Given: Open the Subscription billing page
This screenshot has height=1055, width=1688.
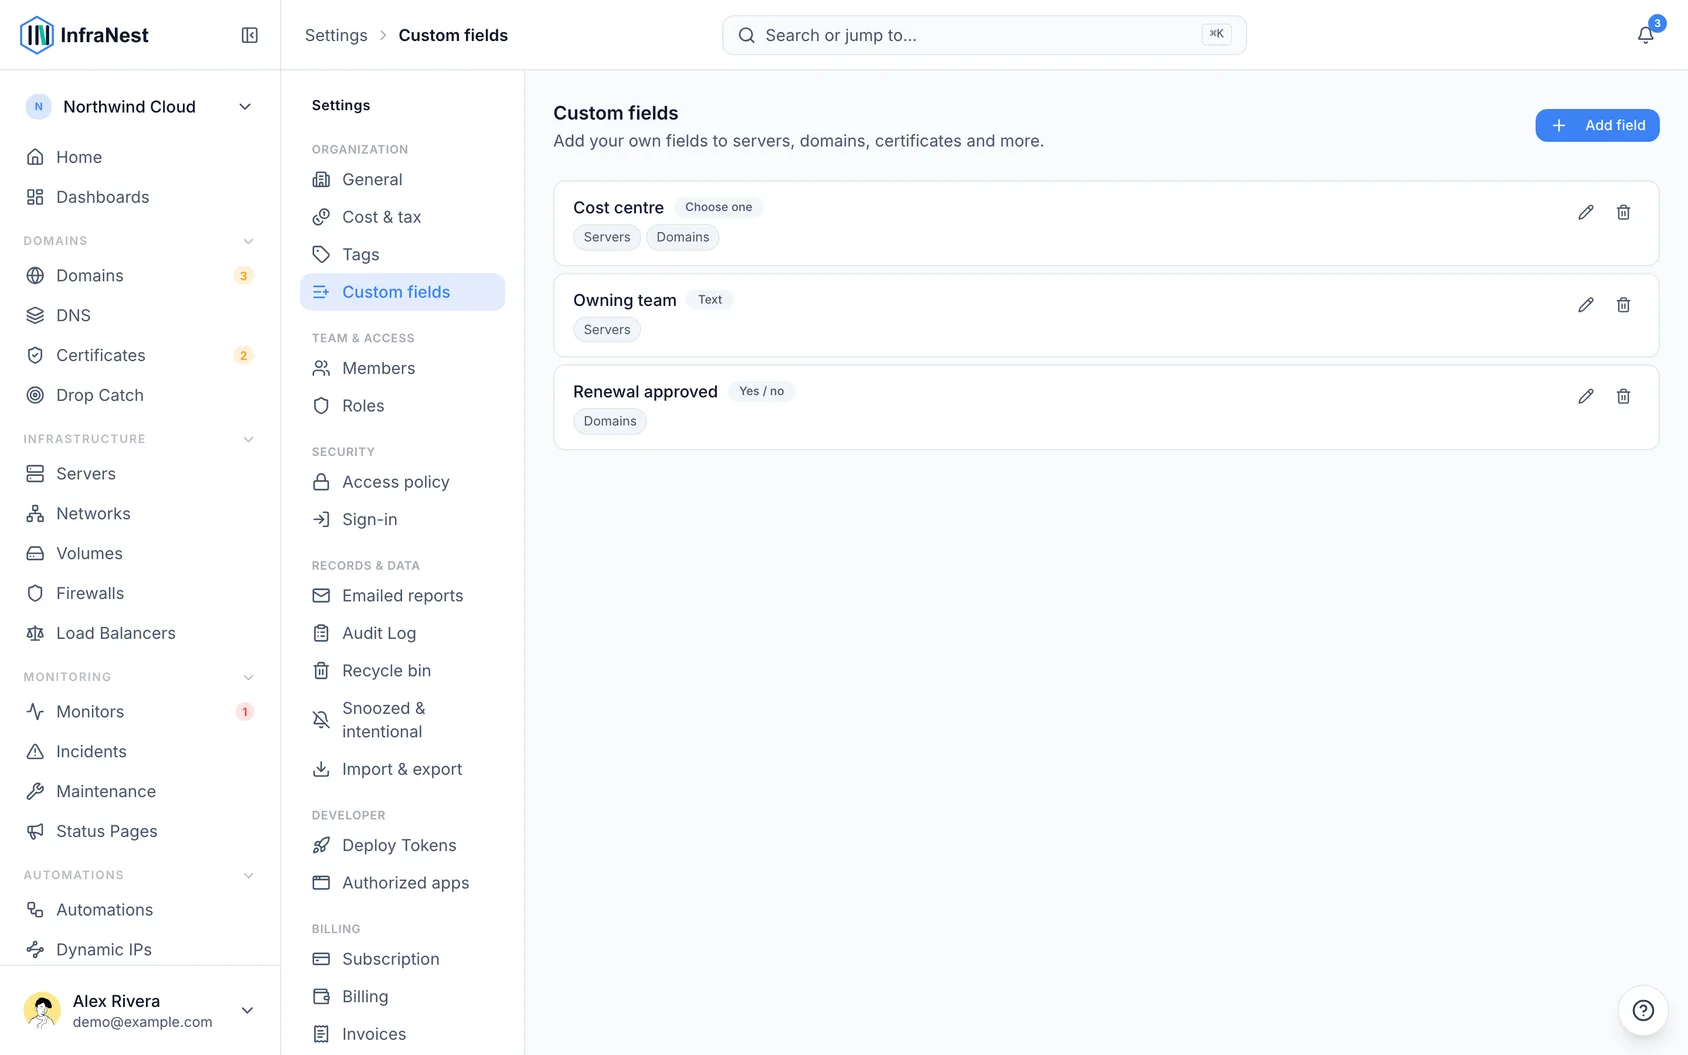Looking at the screenshot, I should [402, 959].
